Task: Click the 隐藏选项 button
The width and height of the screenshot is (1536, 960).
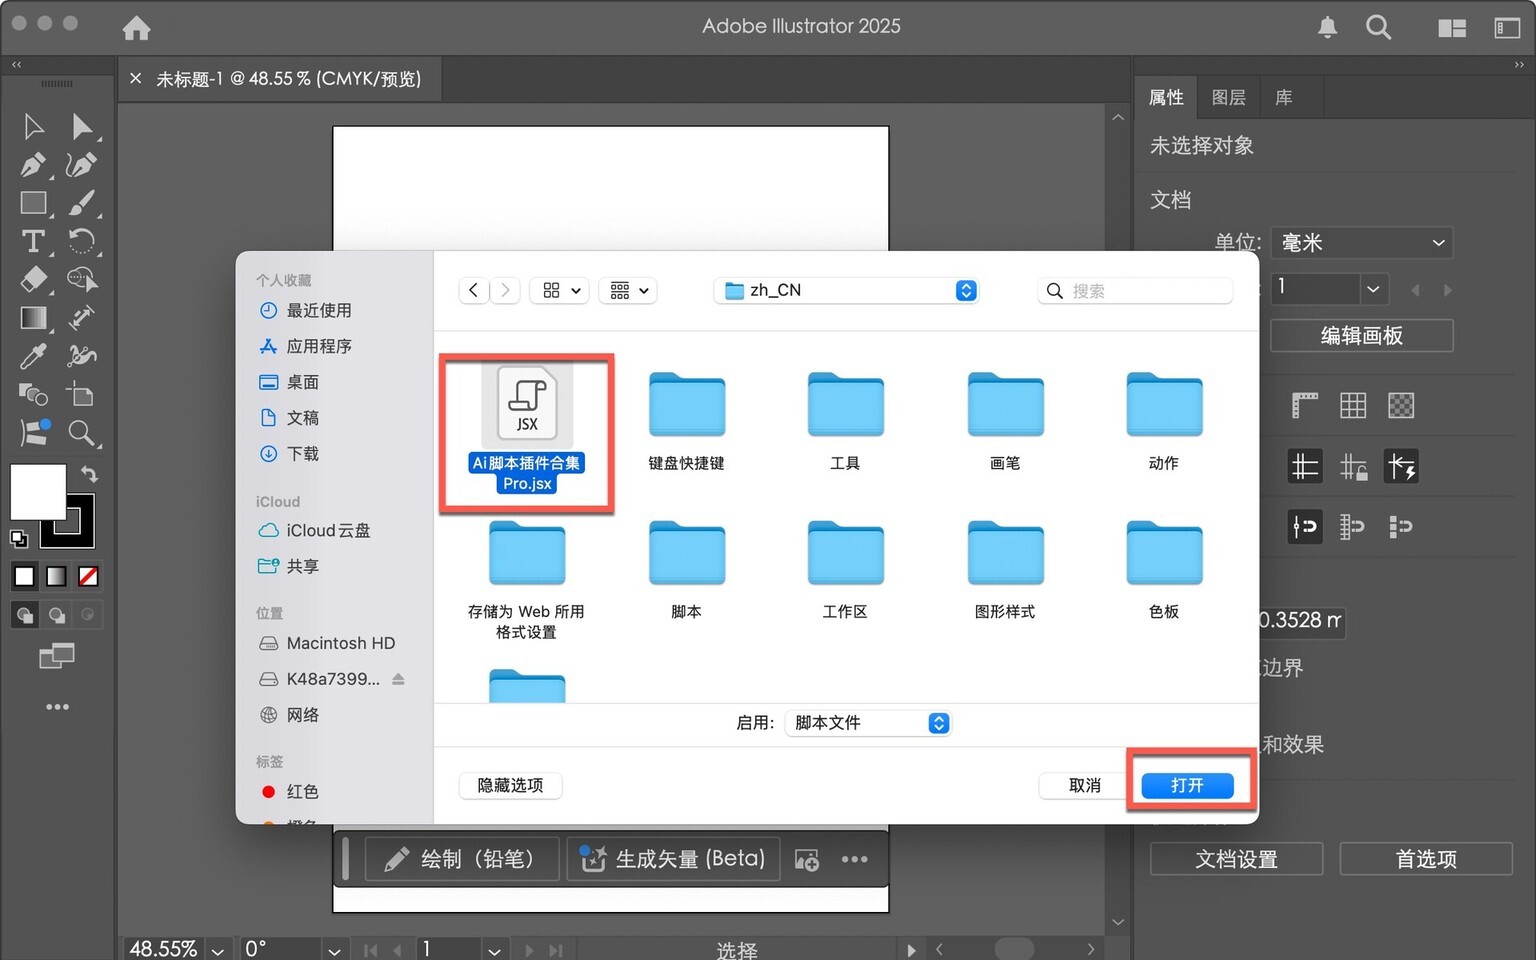Action: tap(510, 785)
